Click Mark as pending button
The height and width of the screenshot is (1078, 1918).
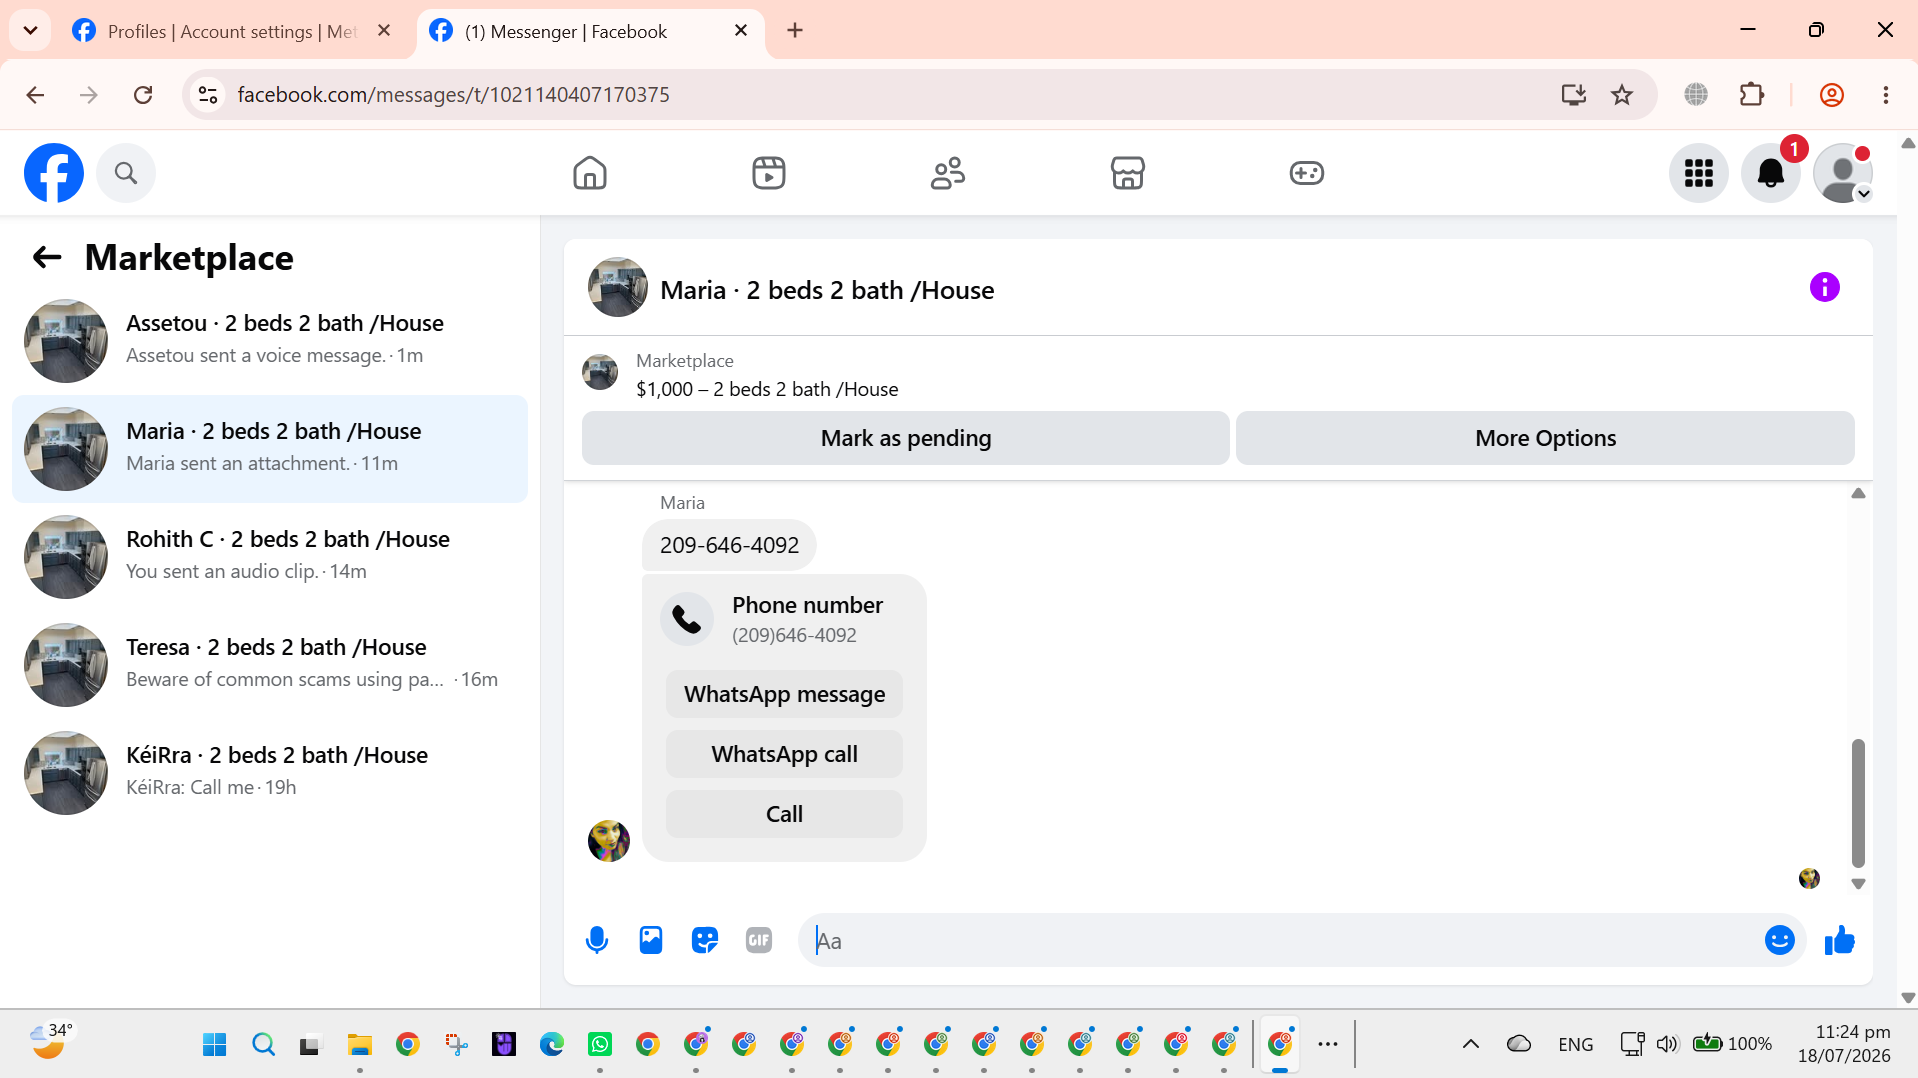click(x=906, y=438)
